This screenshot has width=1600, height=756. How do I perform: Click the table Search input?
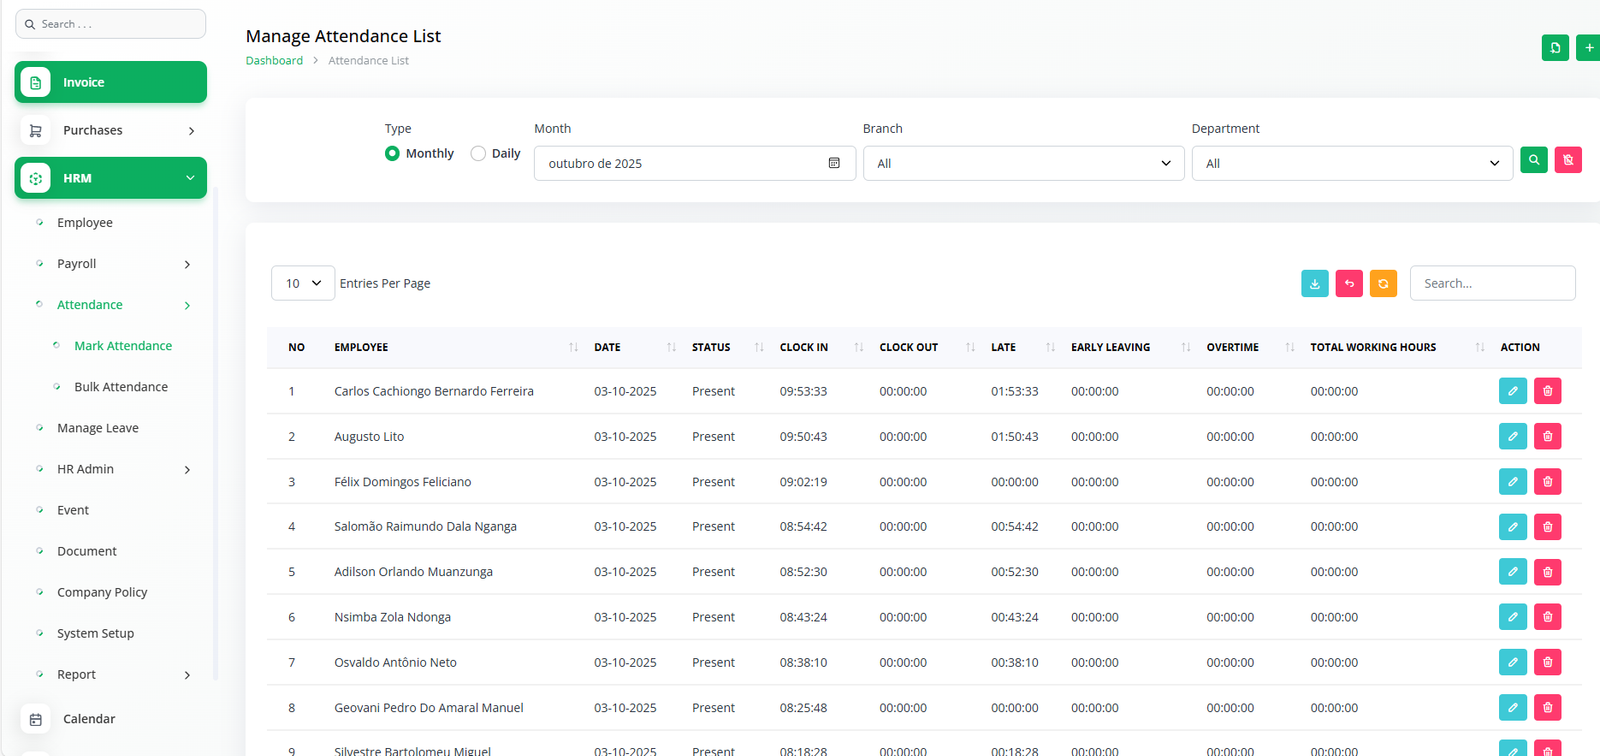click(x=1492, y=283)
